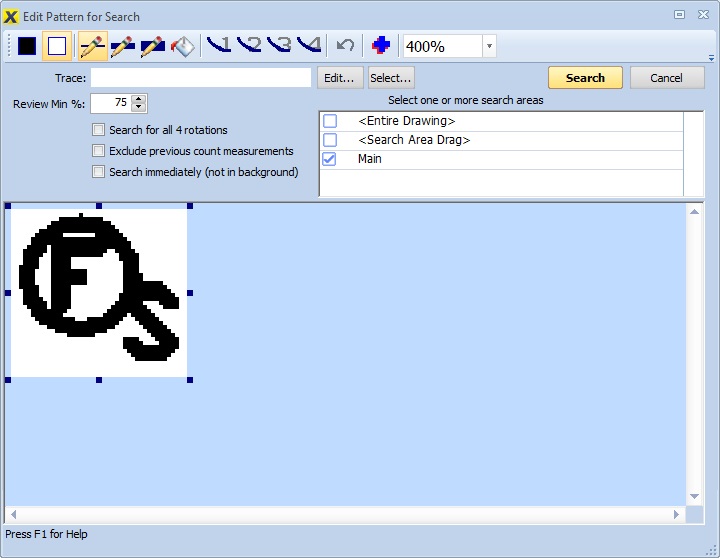Choose the thin line pencil tool

pyautogui.click(x=93, y=46)
